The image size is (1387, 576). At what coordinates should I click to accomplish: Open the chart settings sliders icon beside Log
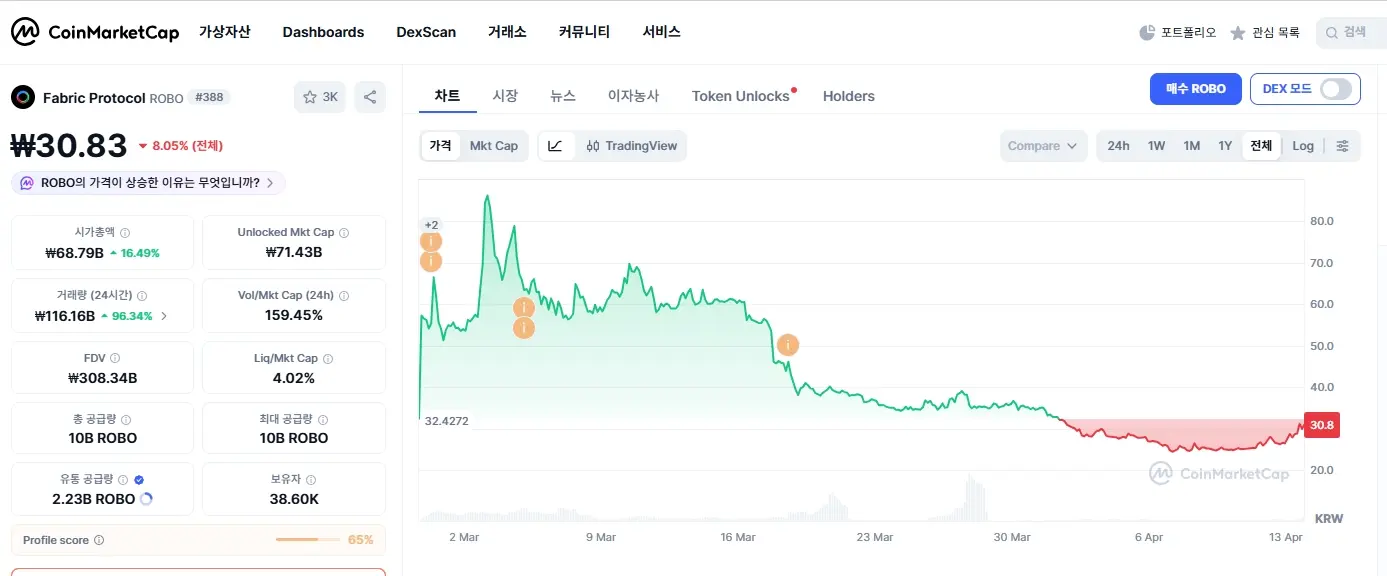(x=1341, y=145)
